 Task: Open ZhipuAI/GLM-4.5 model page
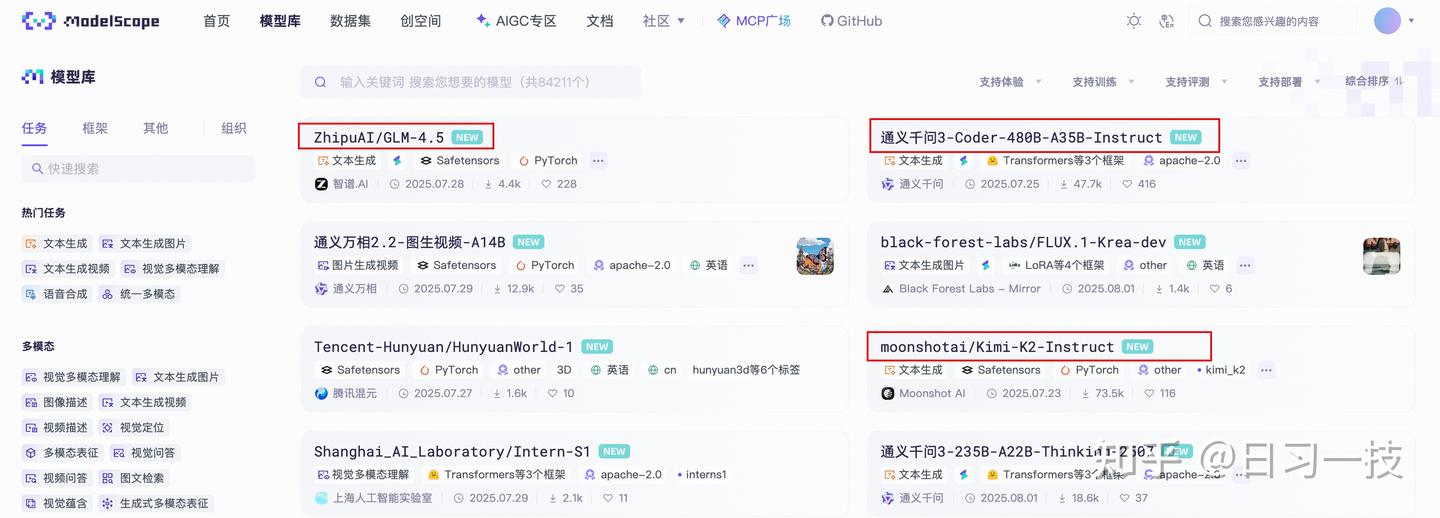pyautogui.click(x=379, y=137)
